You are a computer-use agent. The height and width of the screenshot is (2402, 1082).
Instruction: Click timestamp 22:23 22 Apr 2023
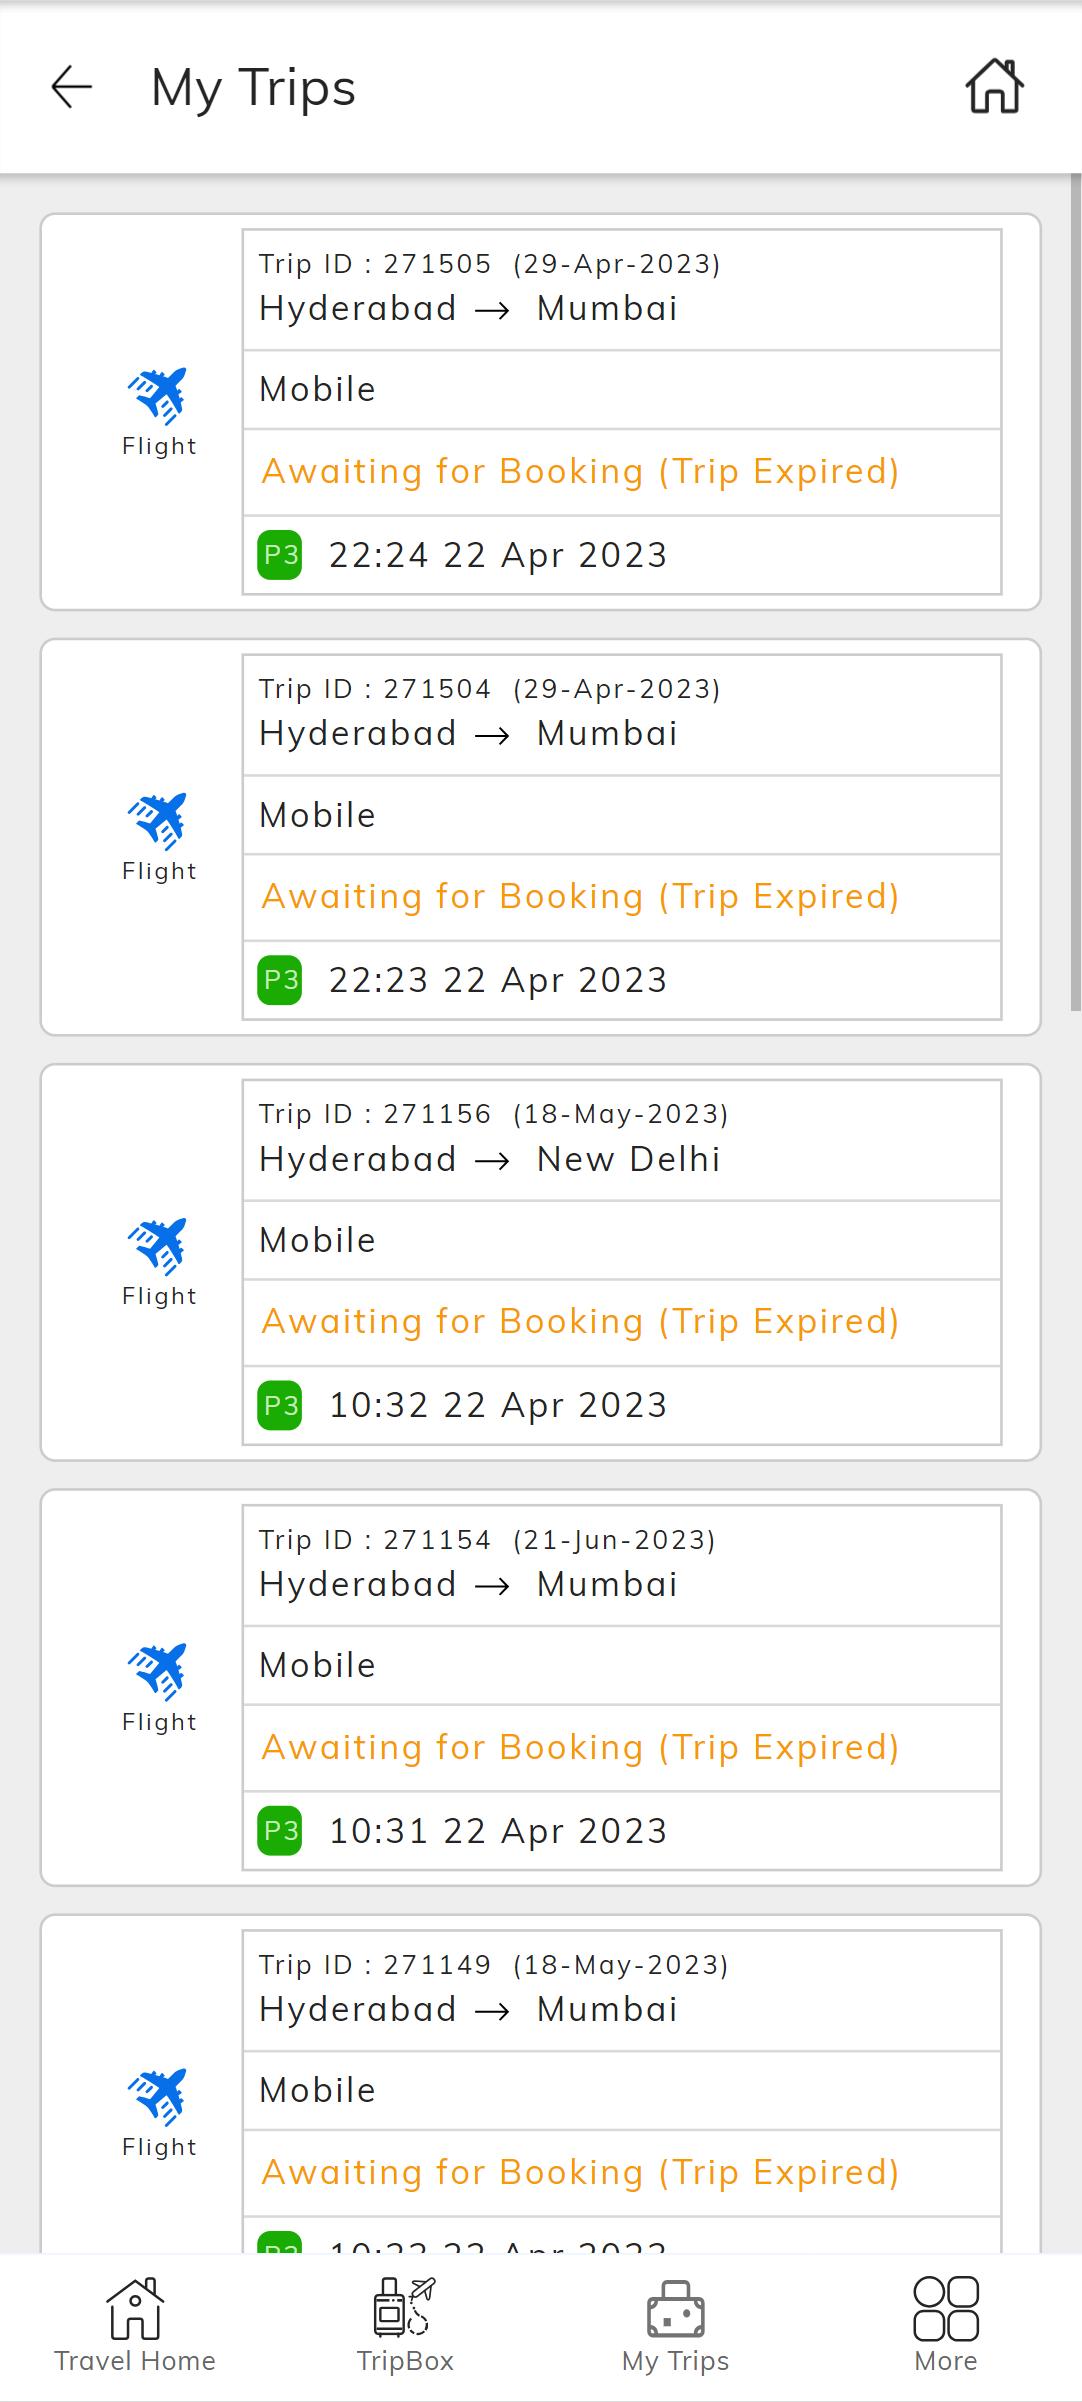click(x=498, y=980)
